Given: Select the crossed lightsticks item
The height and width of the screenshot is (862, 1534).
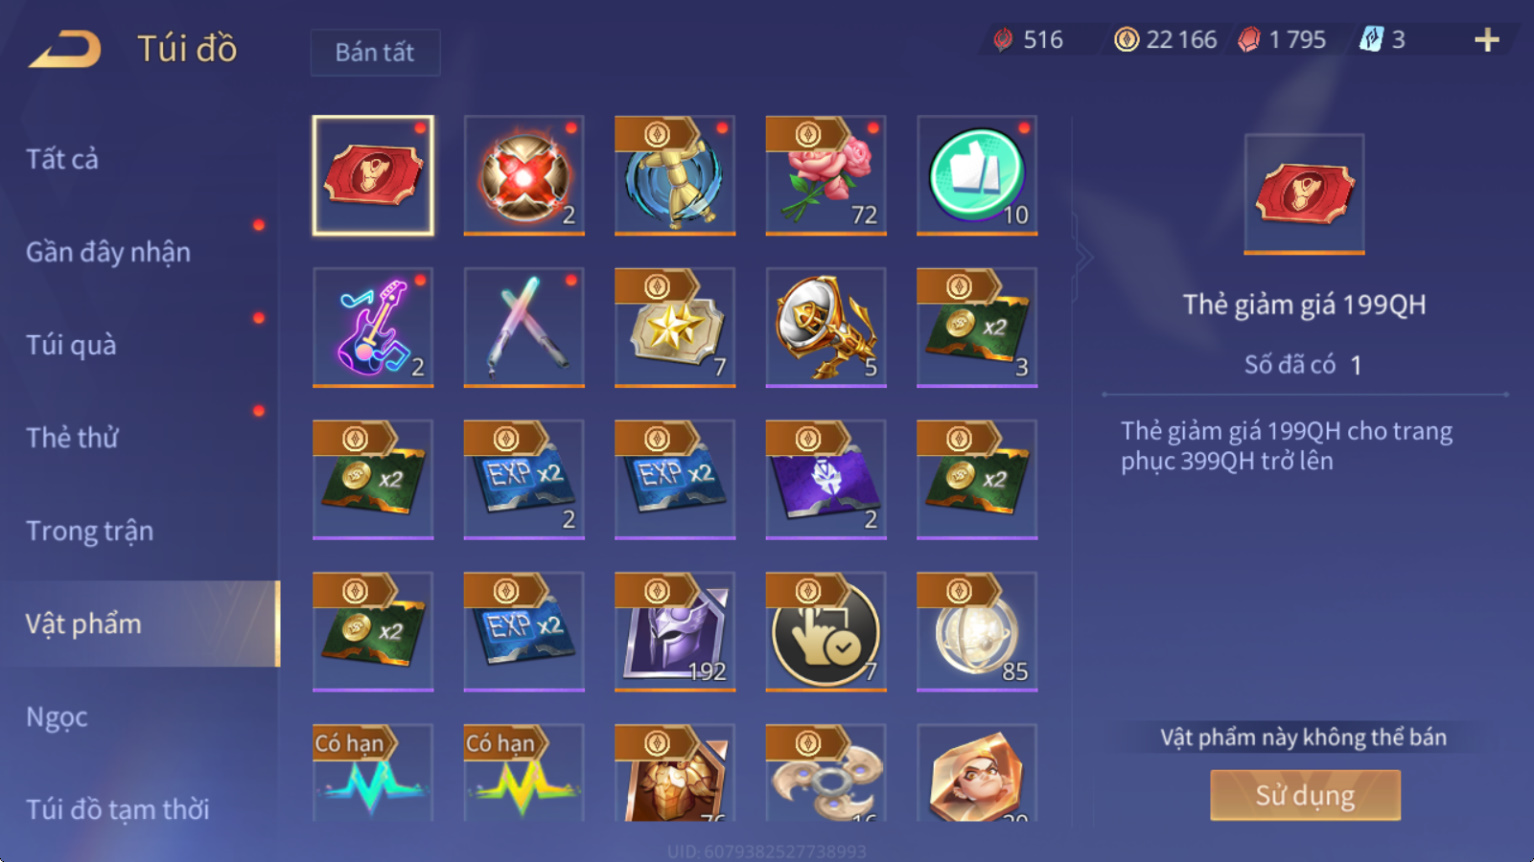Looking at the screenshot, I should click(x=524, y=328).
